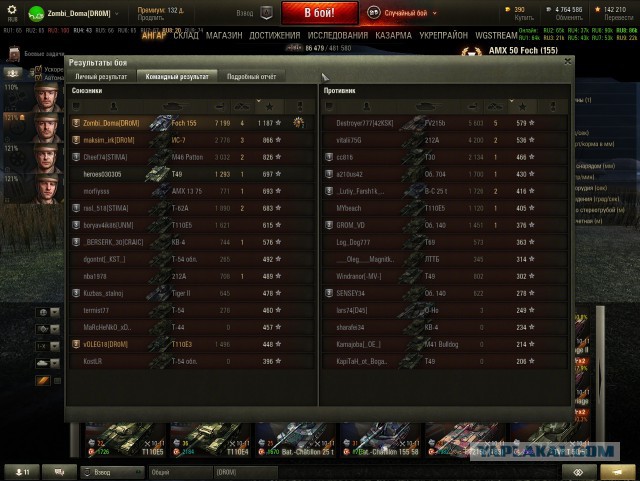Toggle the orange striped carousel filter button
This screenshot has width=640, height=481.
point(43,381)
